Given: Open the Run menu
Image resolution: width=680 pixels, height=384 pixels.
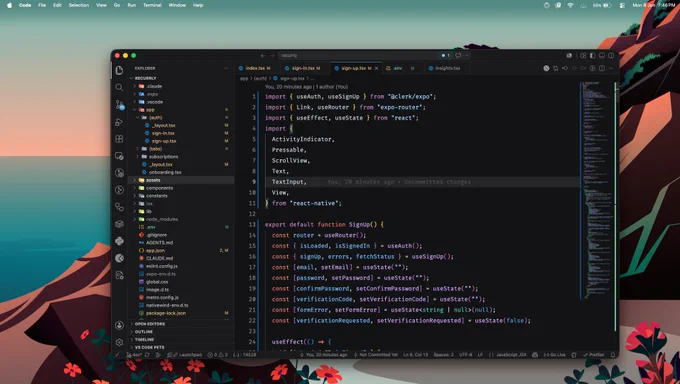Looking at the screenshot, I should pyautogui.click(x=131, y=5).
